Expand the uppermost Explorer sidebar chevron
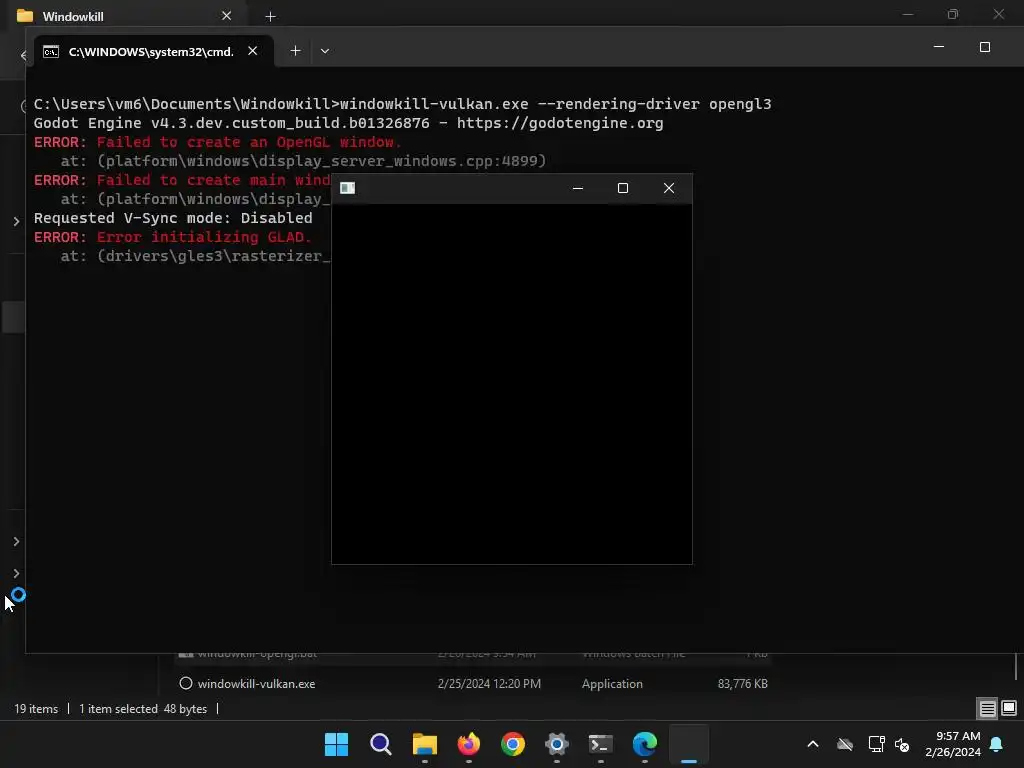Screen dimensions: 1024x768 [x=16, y=221]
